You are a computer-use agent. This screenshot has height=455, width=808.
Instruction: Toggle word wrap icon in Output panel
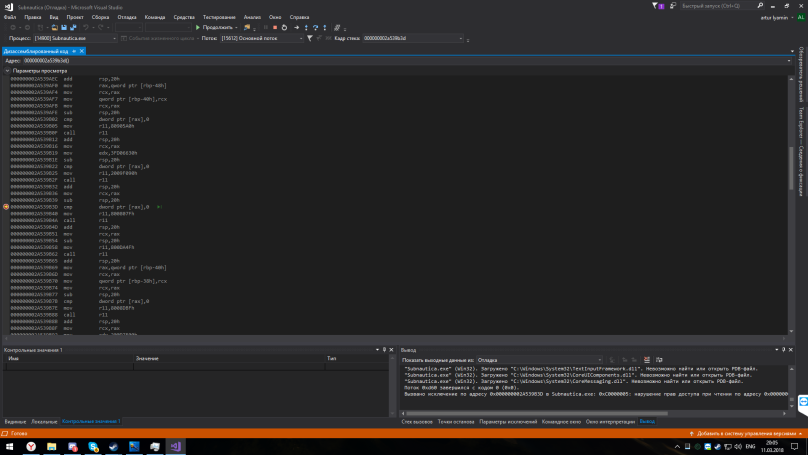pyautogui.click(x=659, y=360)
